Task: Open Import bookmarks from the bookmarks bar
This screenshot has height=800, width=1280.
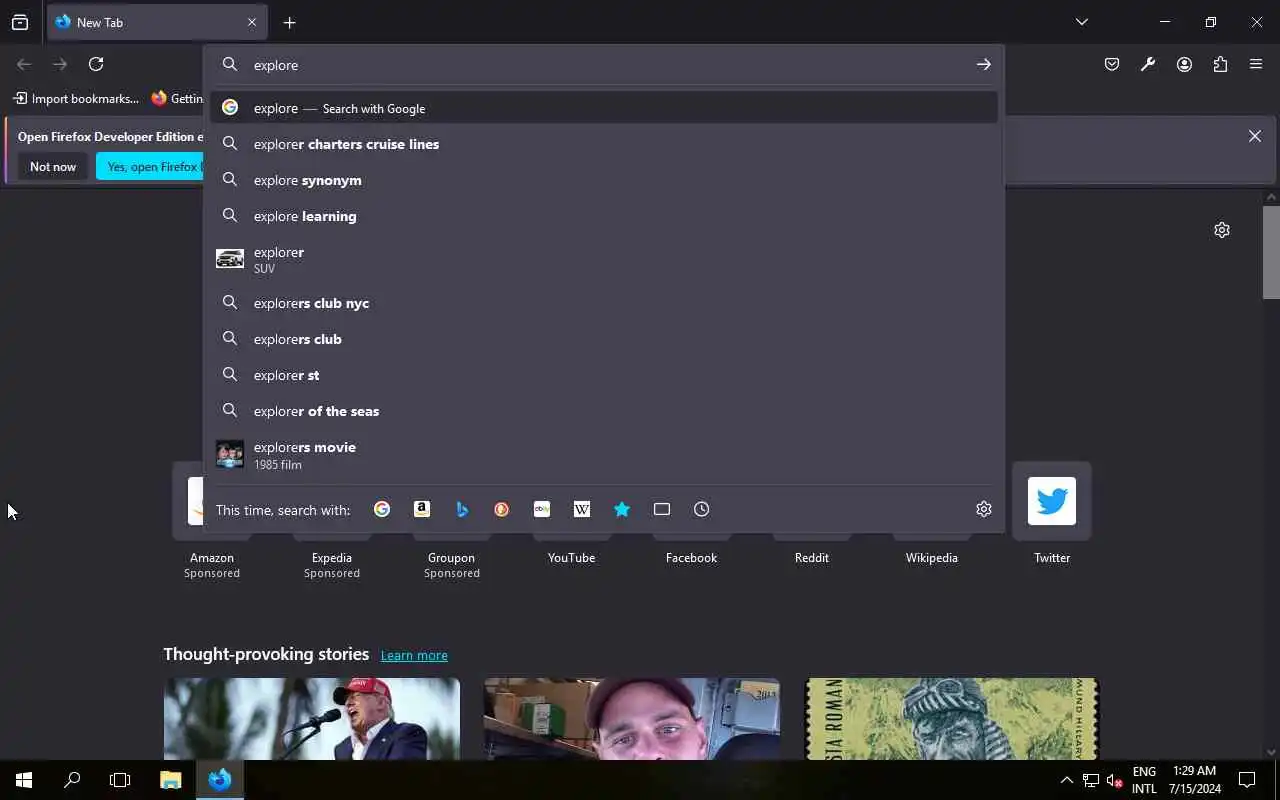Action: [76, 98]
